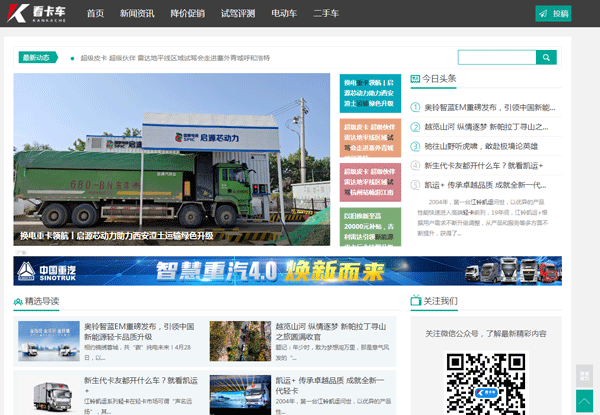This screenshot has height=415, width=600.
Task: Open article title 奥铃智蓝EM重磅发布，引领中国新能源轻卡品质升级
Action: tap(140, 332)
